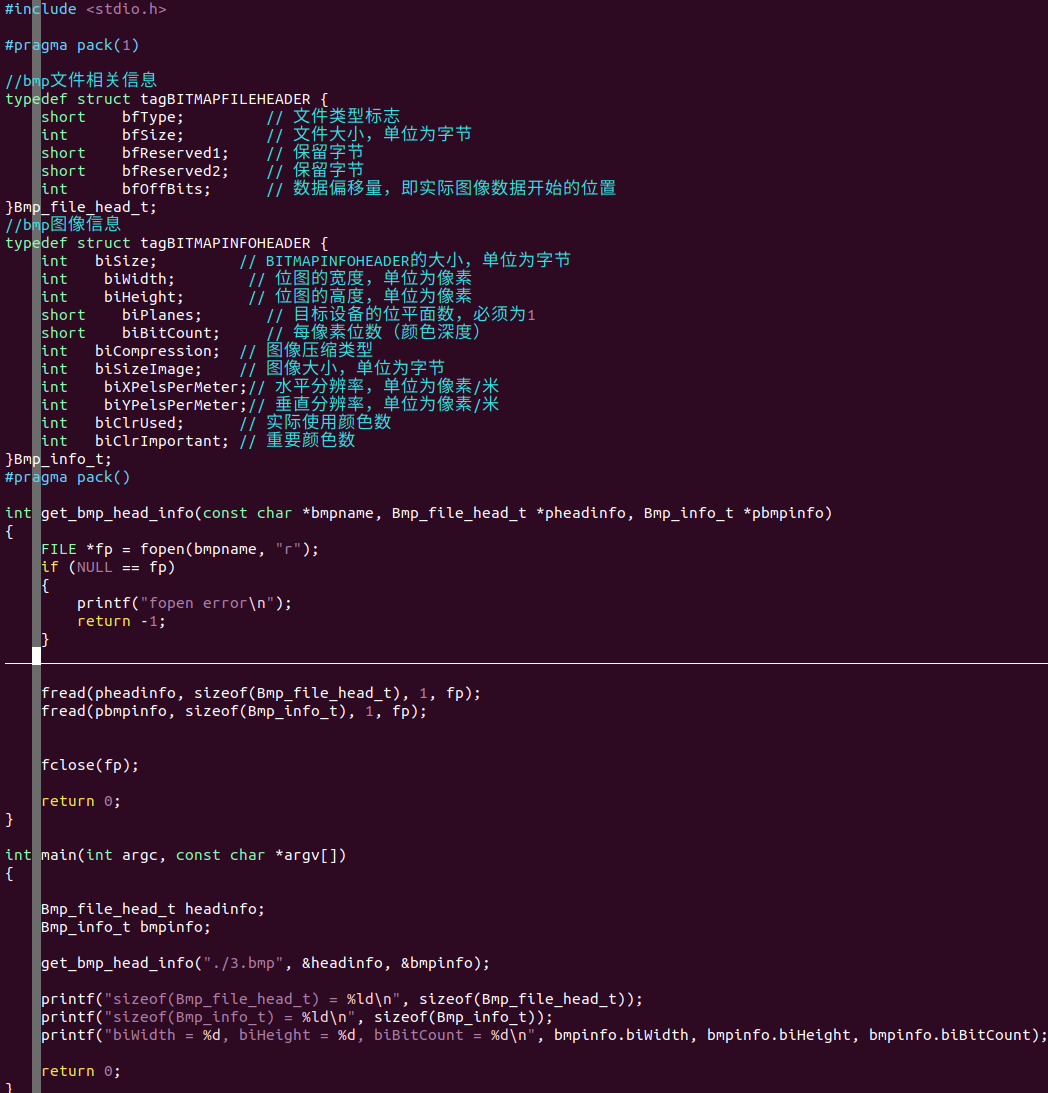Click the 'biWidth;' field in struct
The image size is (1048, 1093).
click(139, 279)
